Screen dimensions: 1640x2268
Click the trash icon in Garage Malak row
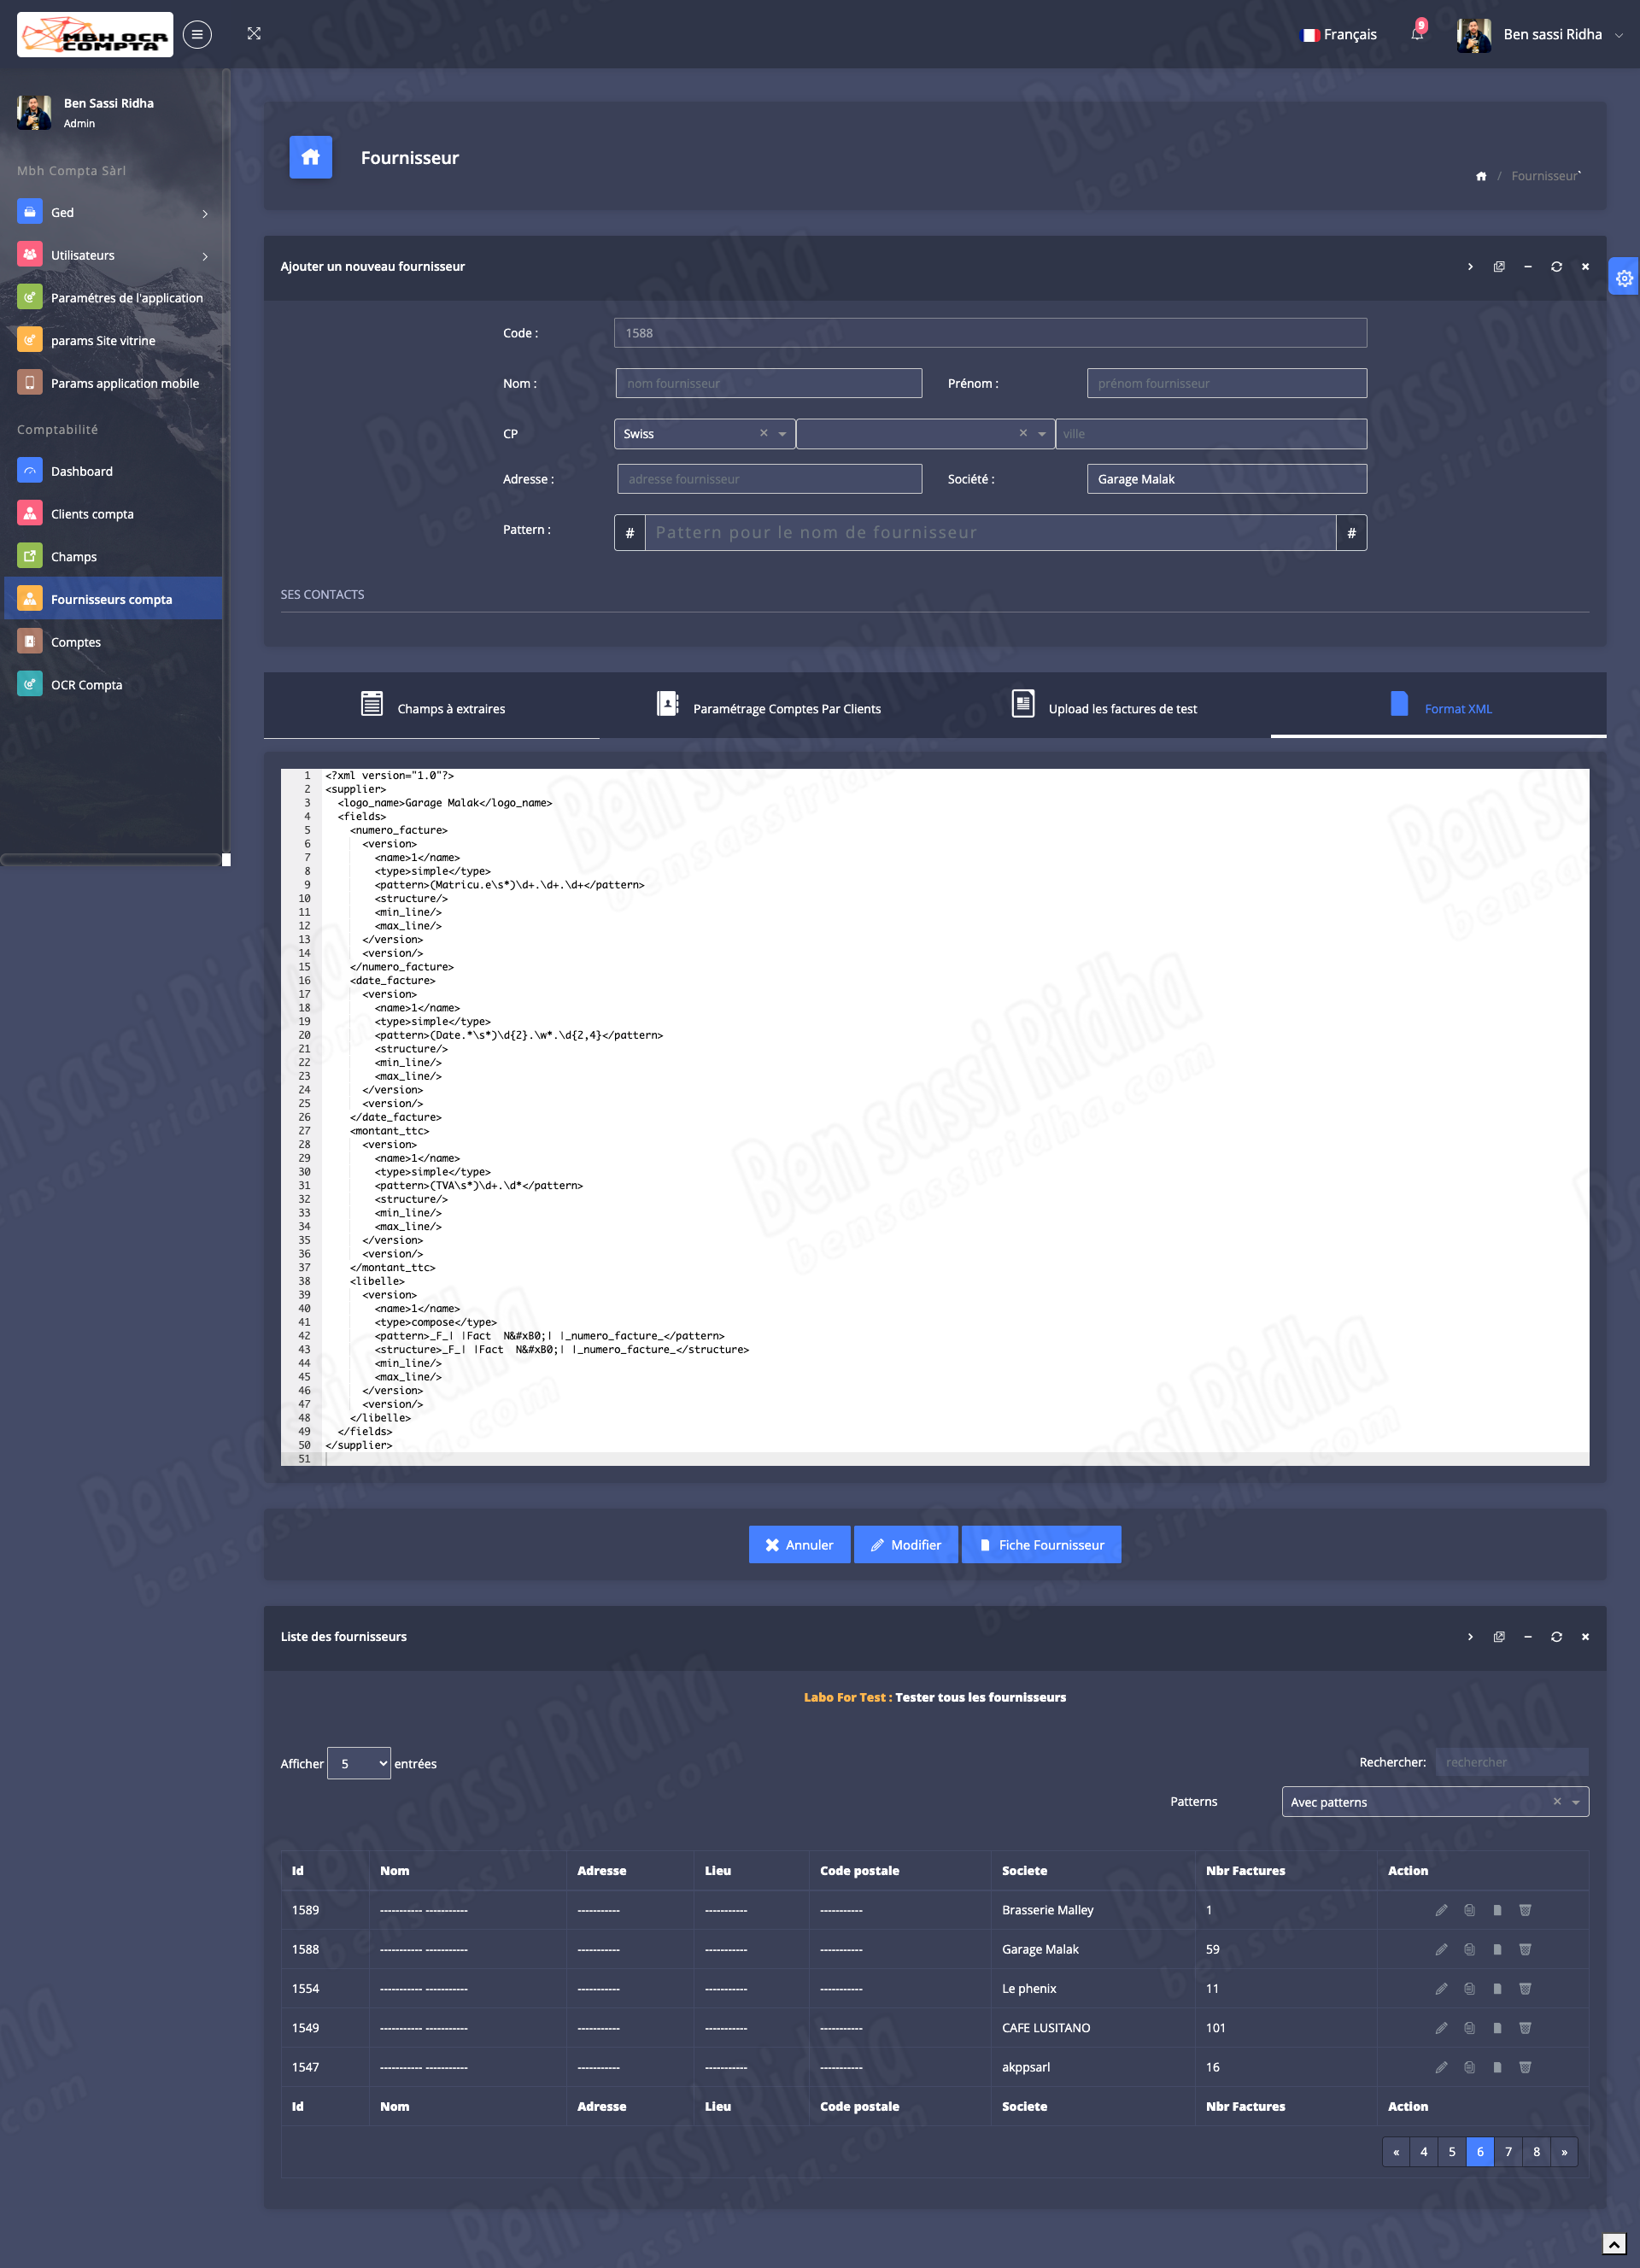[1525, 1949]
